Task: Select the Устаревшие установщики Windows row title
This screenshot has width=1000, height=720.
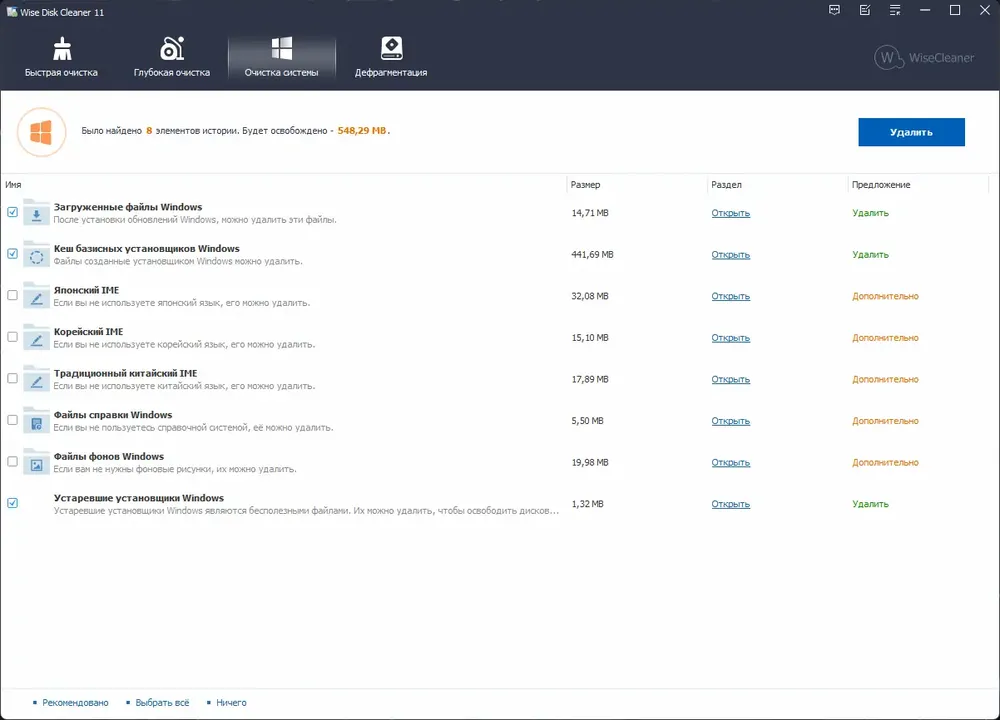Action: 138,498
